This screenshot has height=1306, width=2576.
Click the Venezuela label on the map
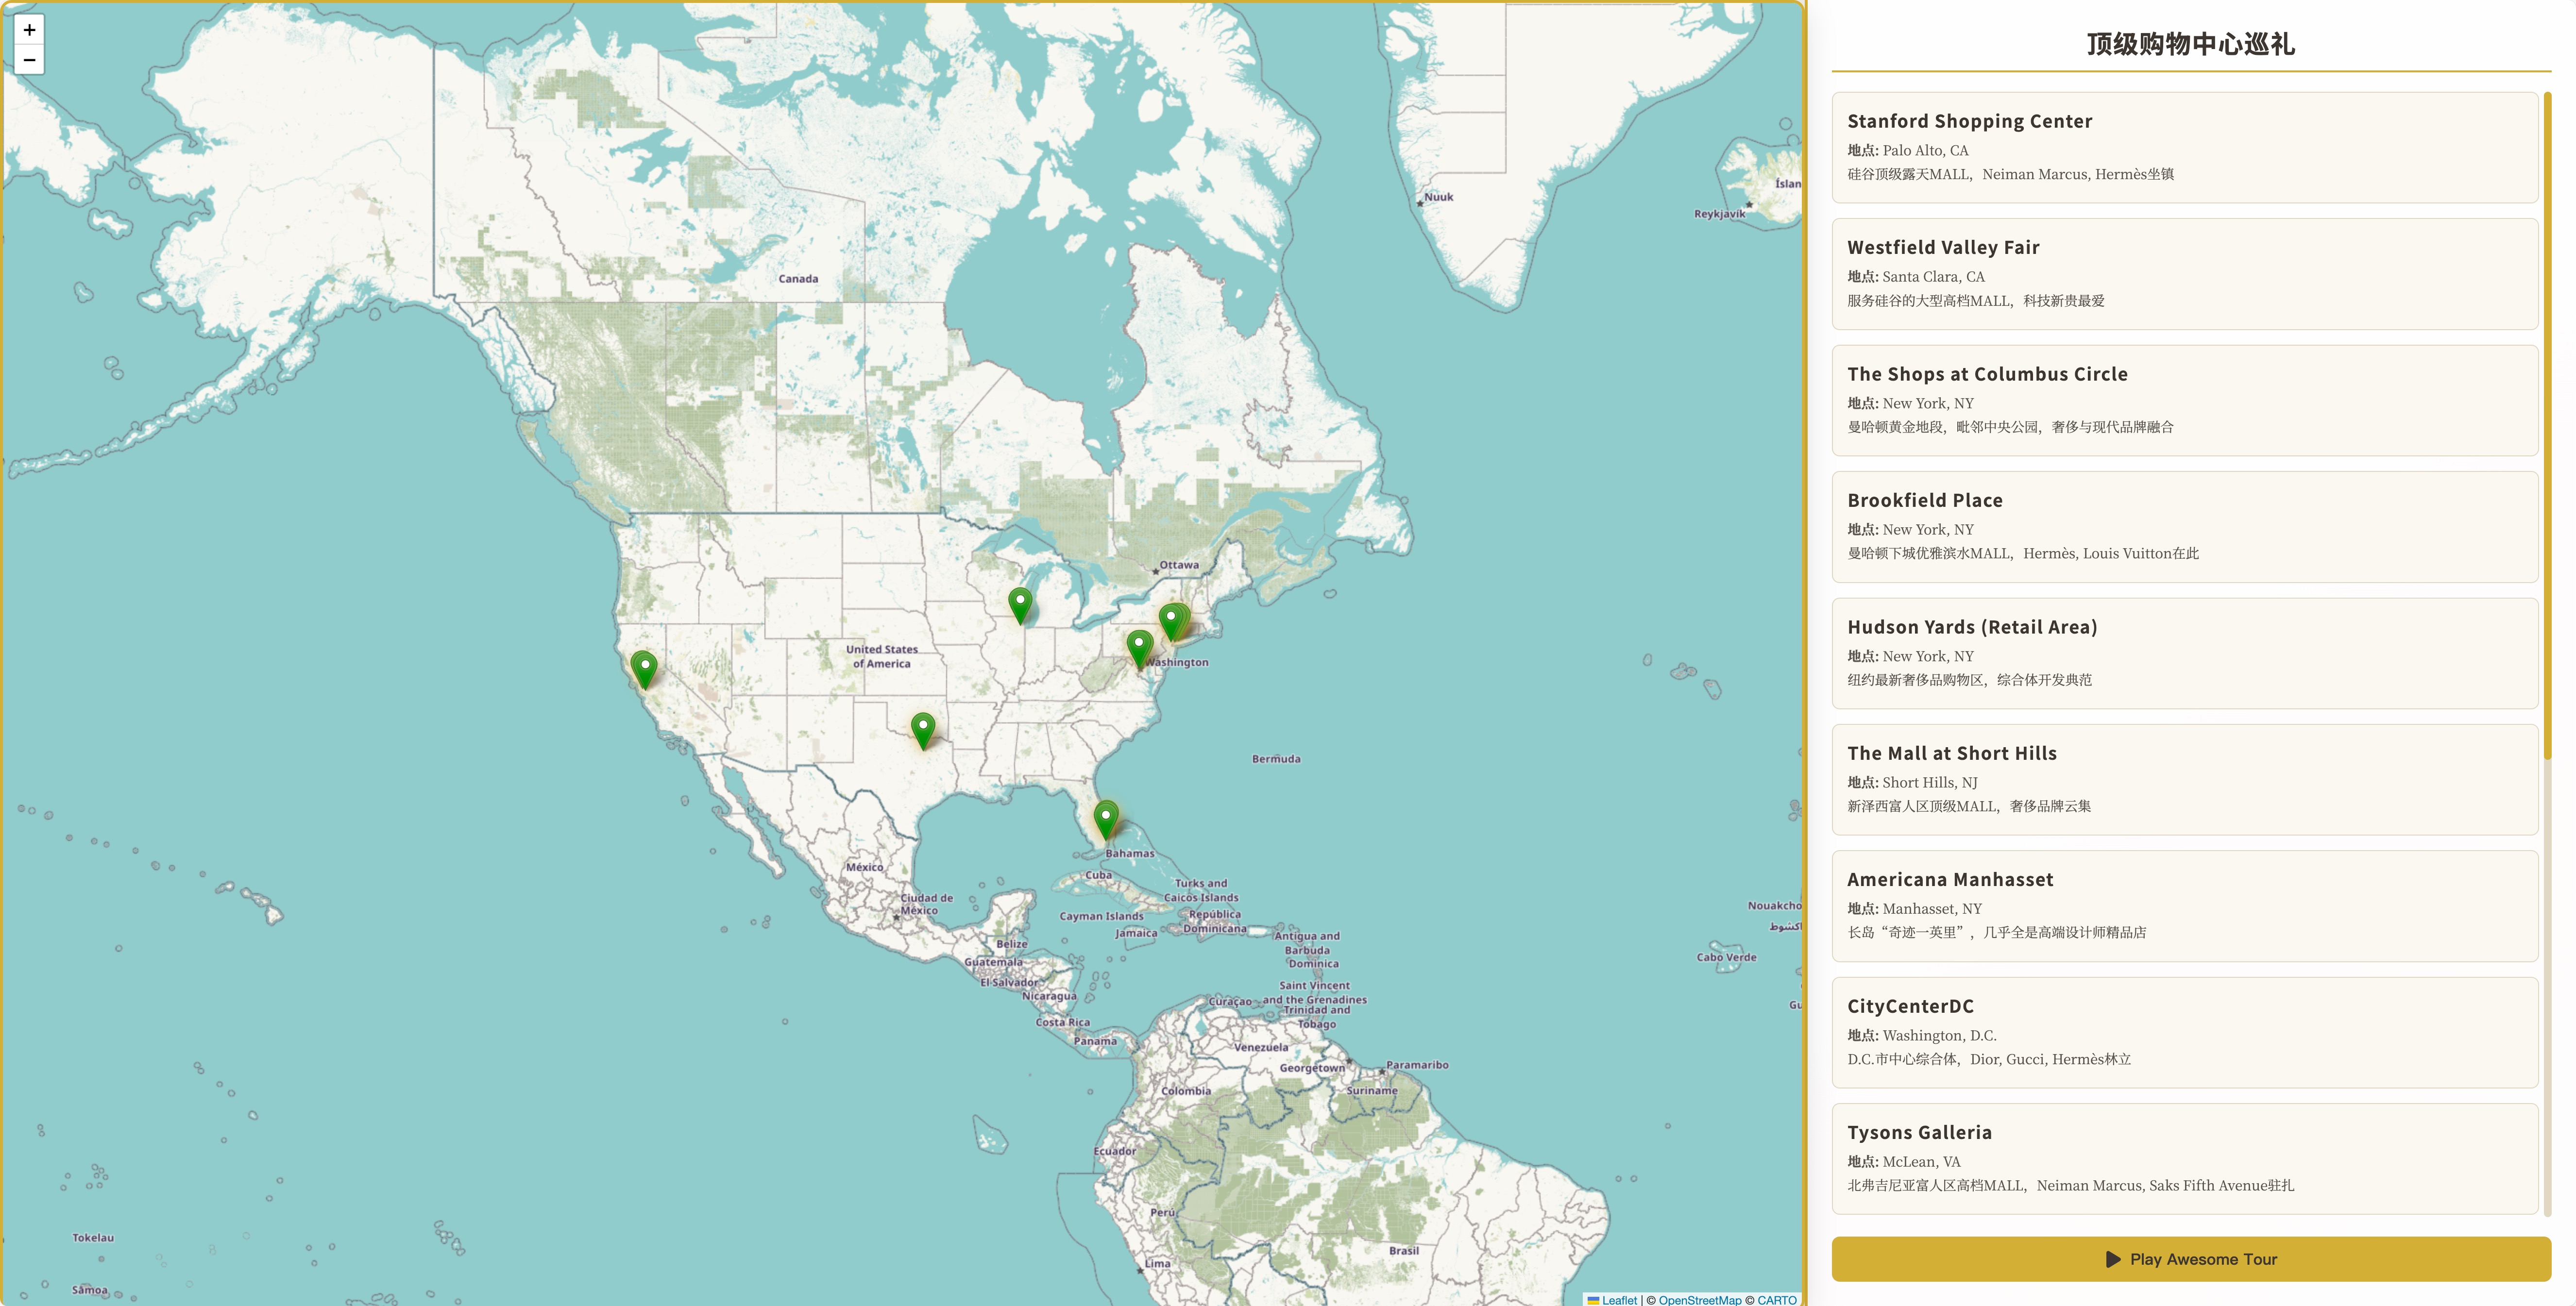click(1261, 1047)
